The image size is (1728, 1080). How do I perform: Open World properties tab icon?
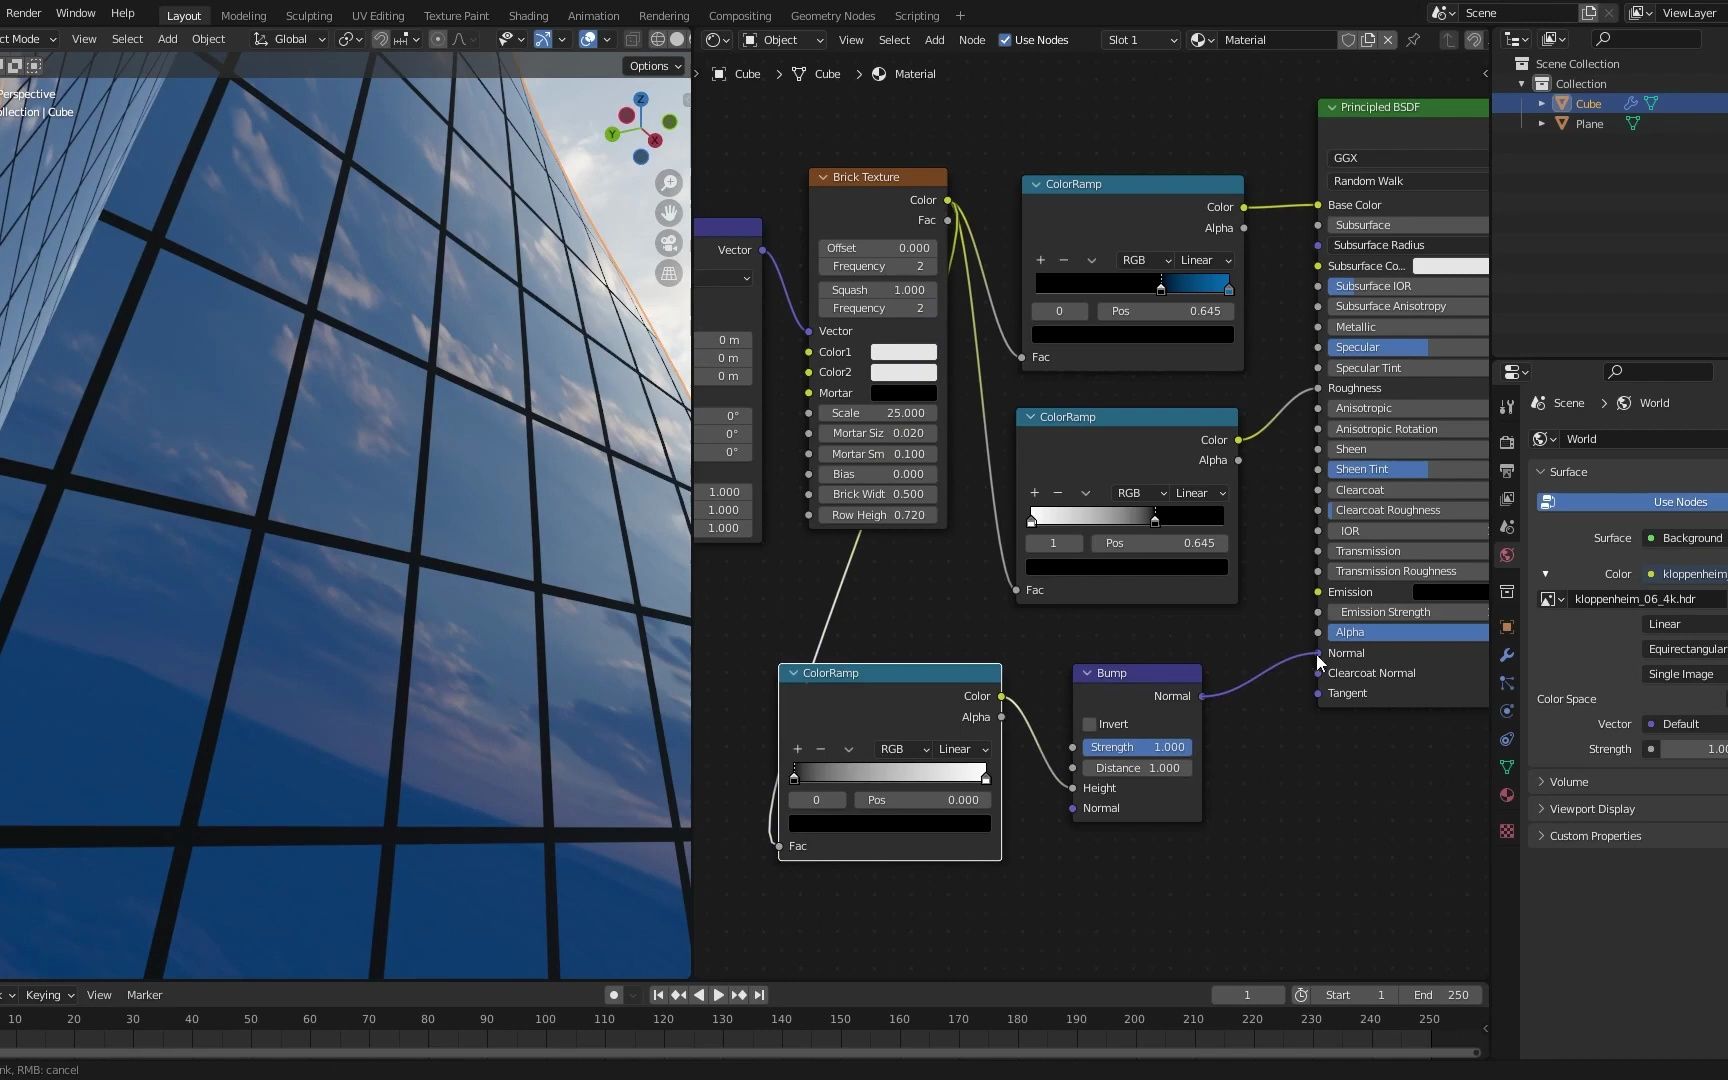[x=1507, y=555]
